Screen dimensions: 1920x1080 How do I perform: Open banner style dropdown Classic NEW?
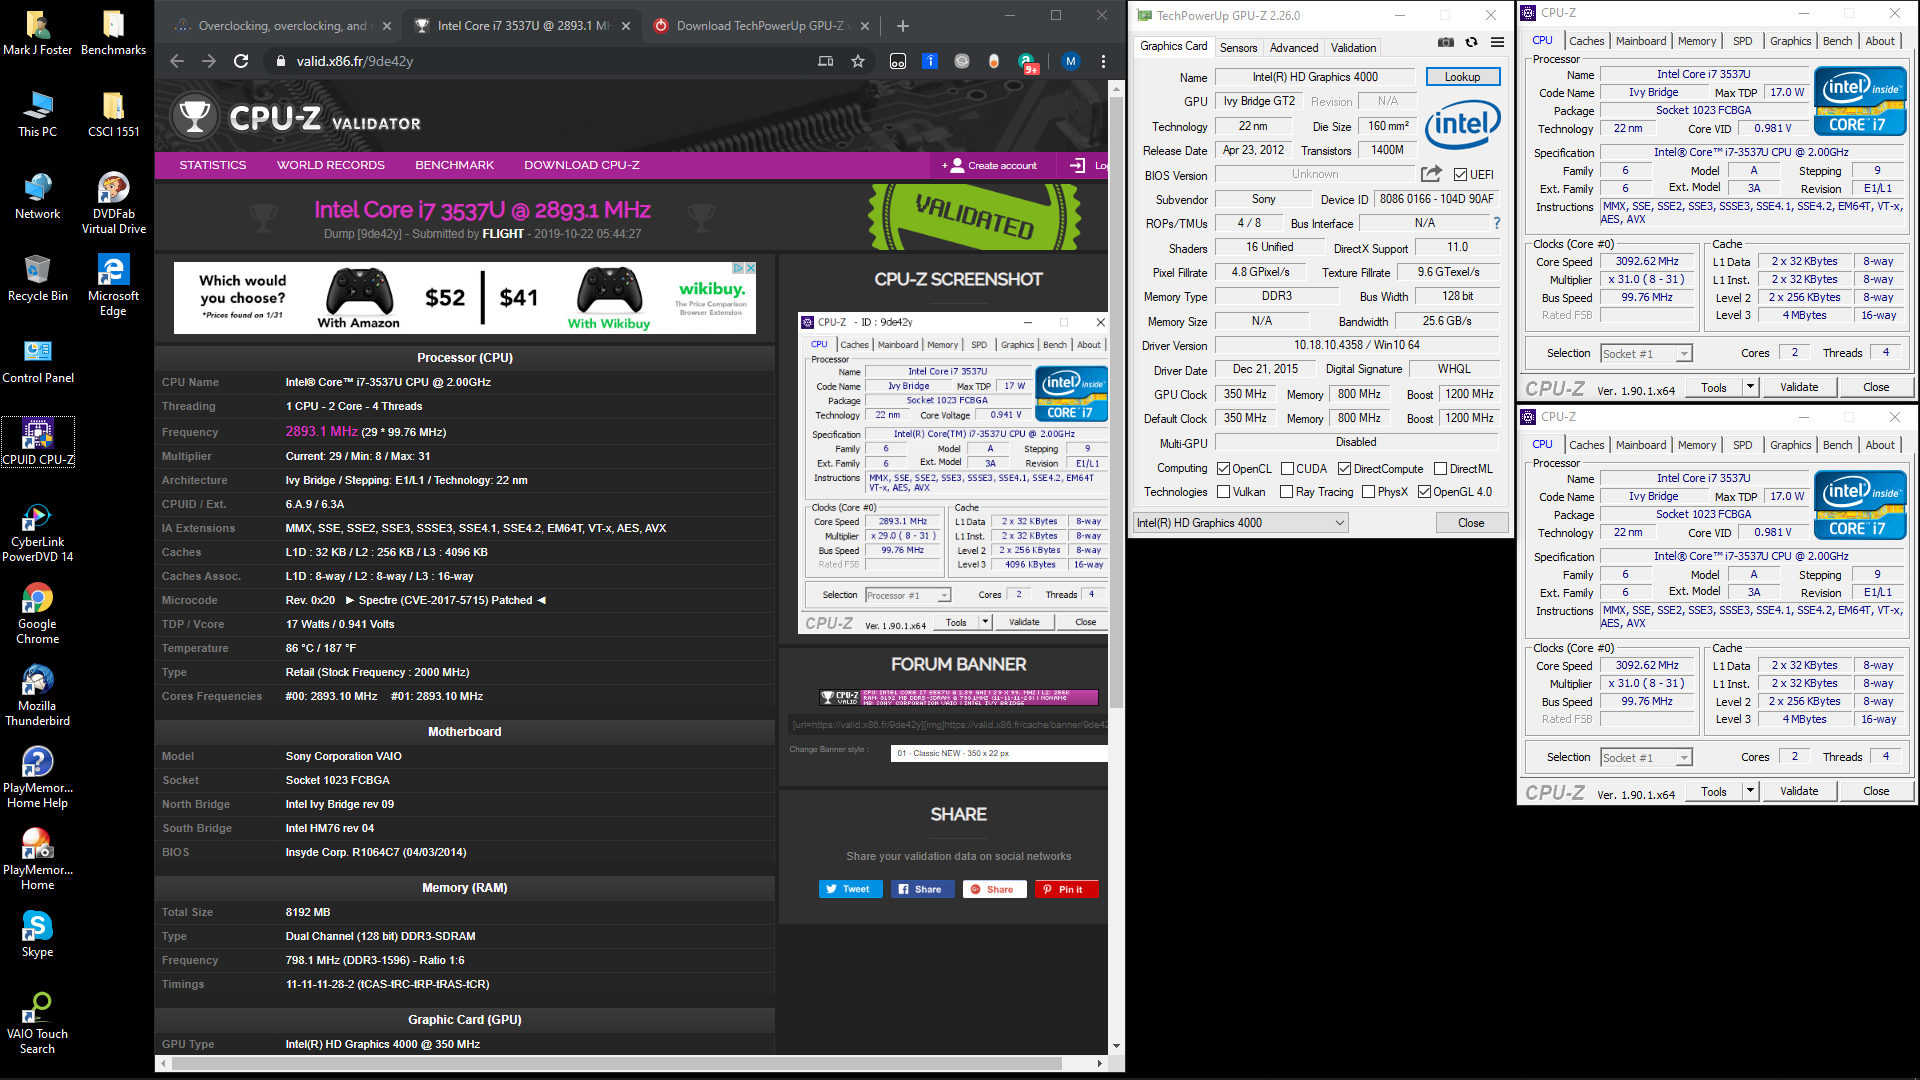[998, 753]
